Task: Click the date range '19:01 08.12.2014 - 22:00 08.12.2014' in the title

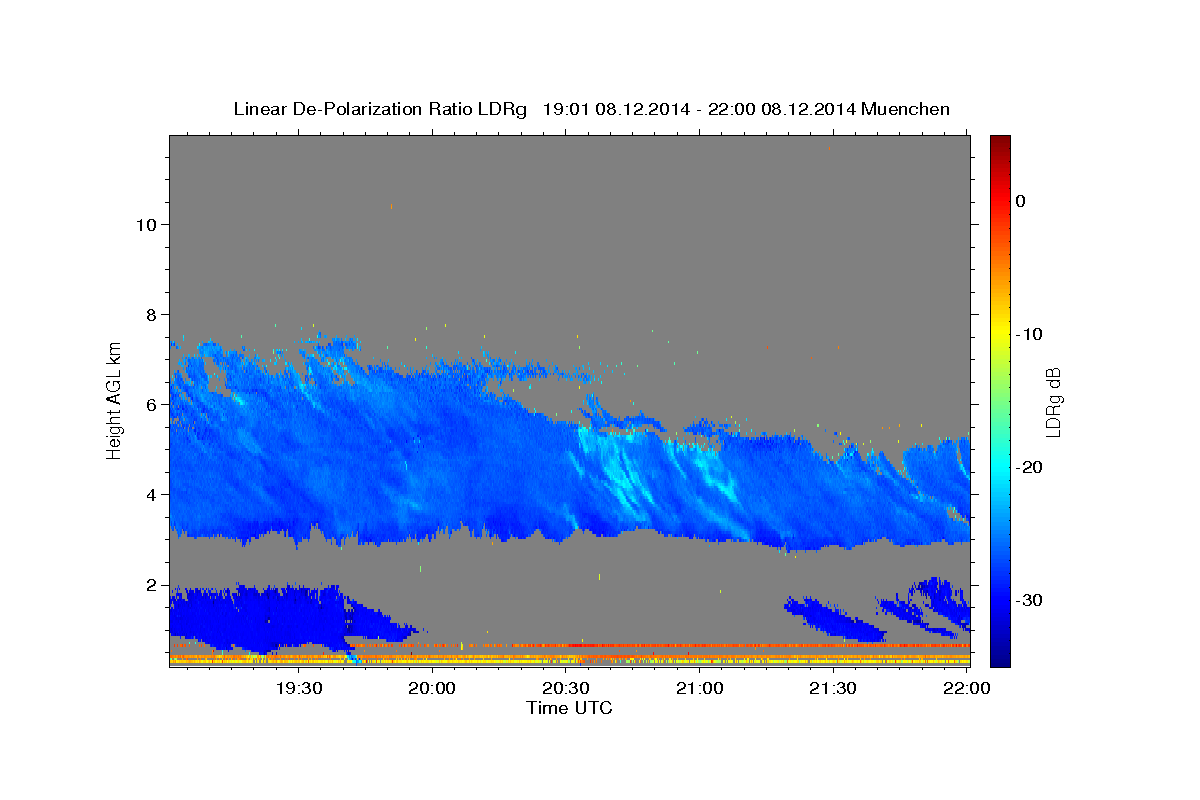Action: (699, 109)
